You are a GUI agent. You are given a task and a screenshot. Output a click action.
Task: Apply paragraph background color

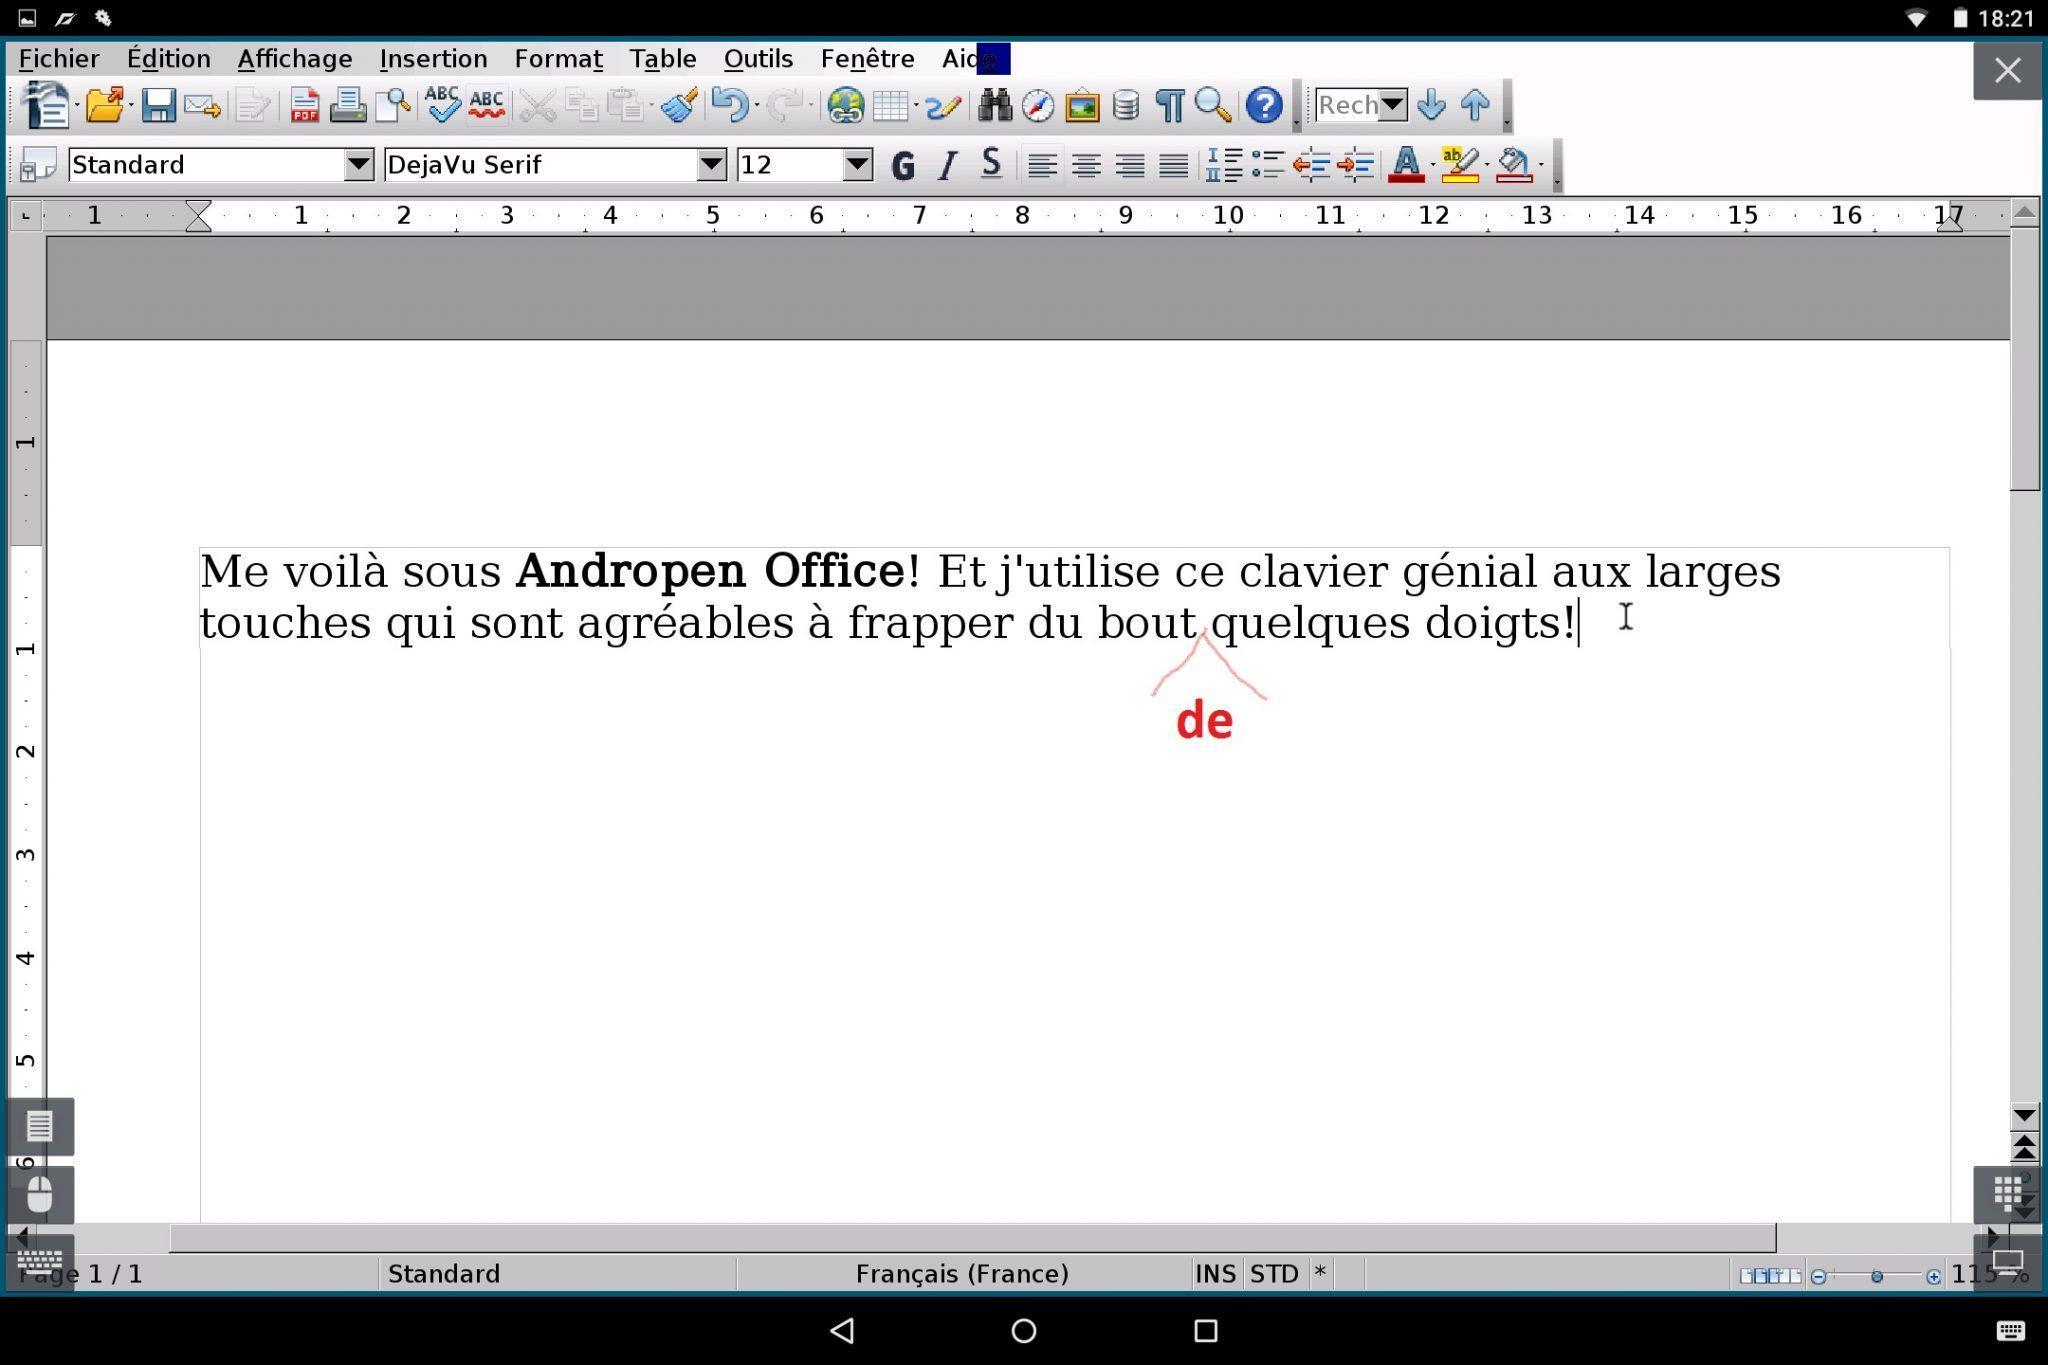1514,165
